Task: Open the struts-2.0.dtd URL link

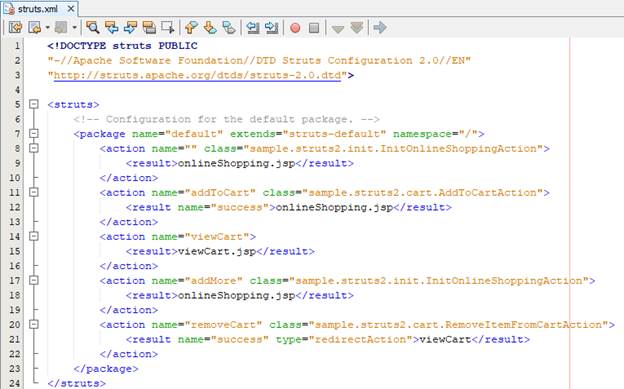Action: (x=197, y=75)
